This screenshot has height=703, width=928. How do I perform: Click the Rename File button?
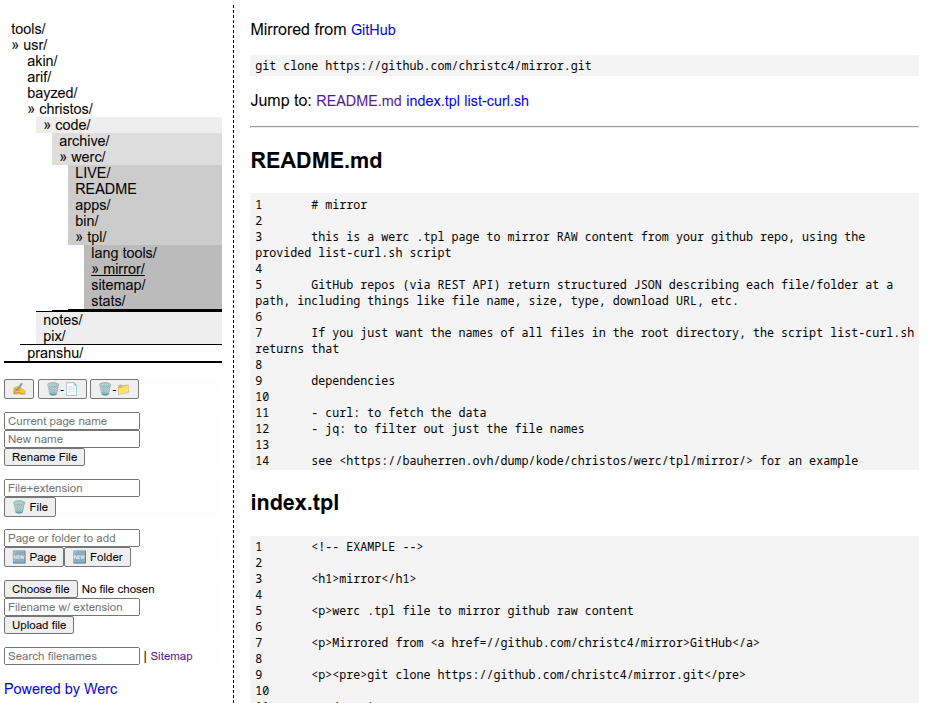click(44, 457)
